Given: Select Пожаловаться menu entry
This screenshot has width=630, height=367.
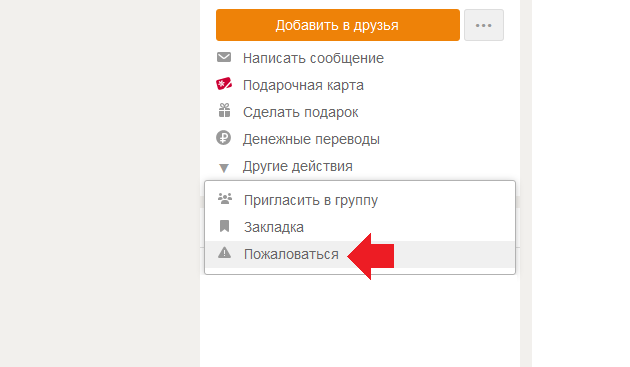Looking at the screenshot, I should [x=291, y=254].
